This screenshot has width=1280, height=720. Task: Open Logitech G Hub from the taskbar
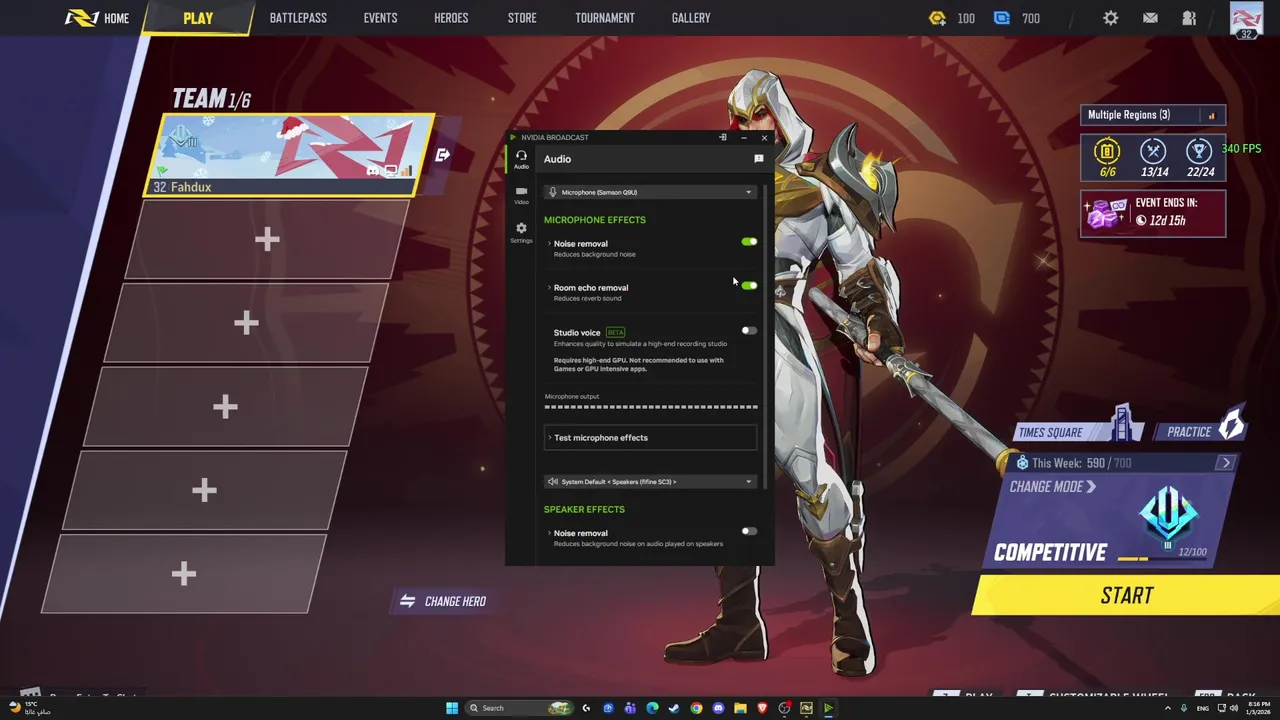pyautogui.click(x=586, y=708)
